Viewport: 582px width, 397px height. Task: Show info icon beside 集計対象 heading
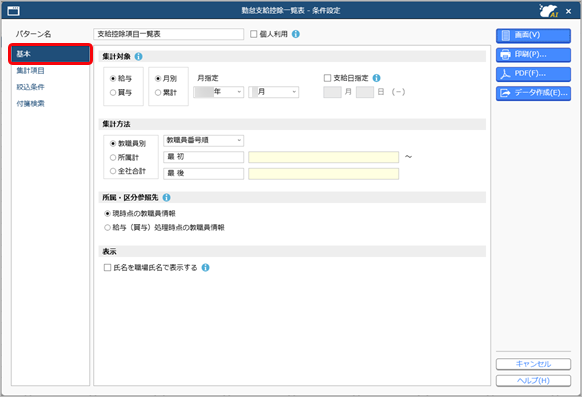coord(138,56)
